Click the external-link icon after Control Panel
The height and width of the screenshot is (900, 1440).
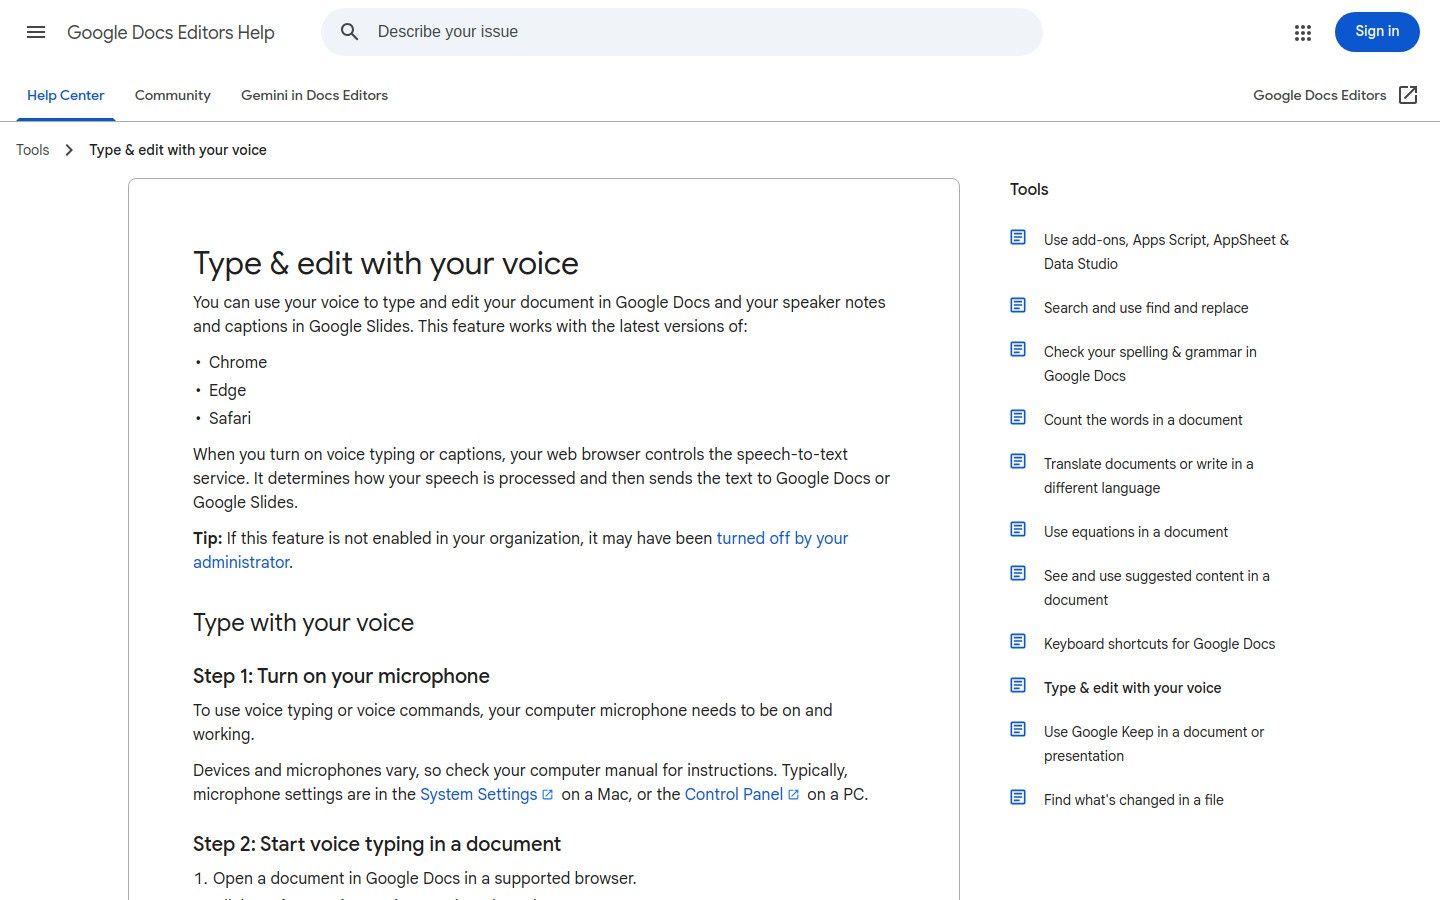coord(793,793)
